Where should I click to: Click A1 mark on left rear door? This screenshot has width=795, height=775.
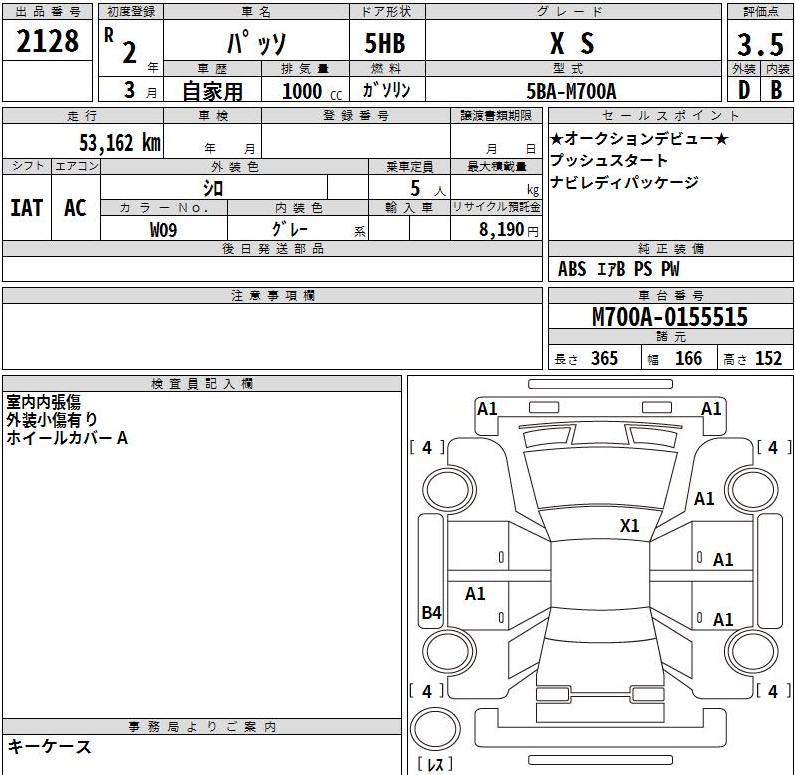point(475,594)
